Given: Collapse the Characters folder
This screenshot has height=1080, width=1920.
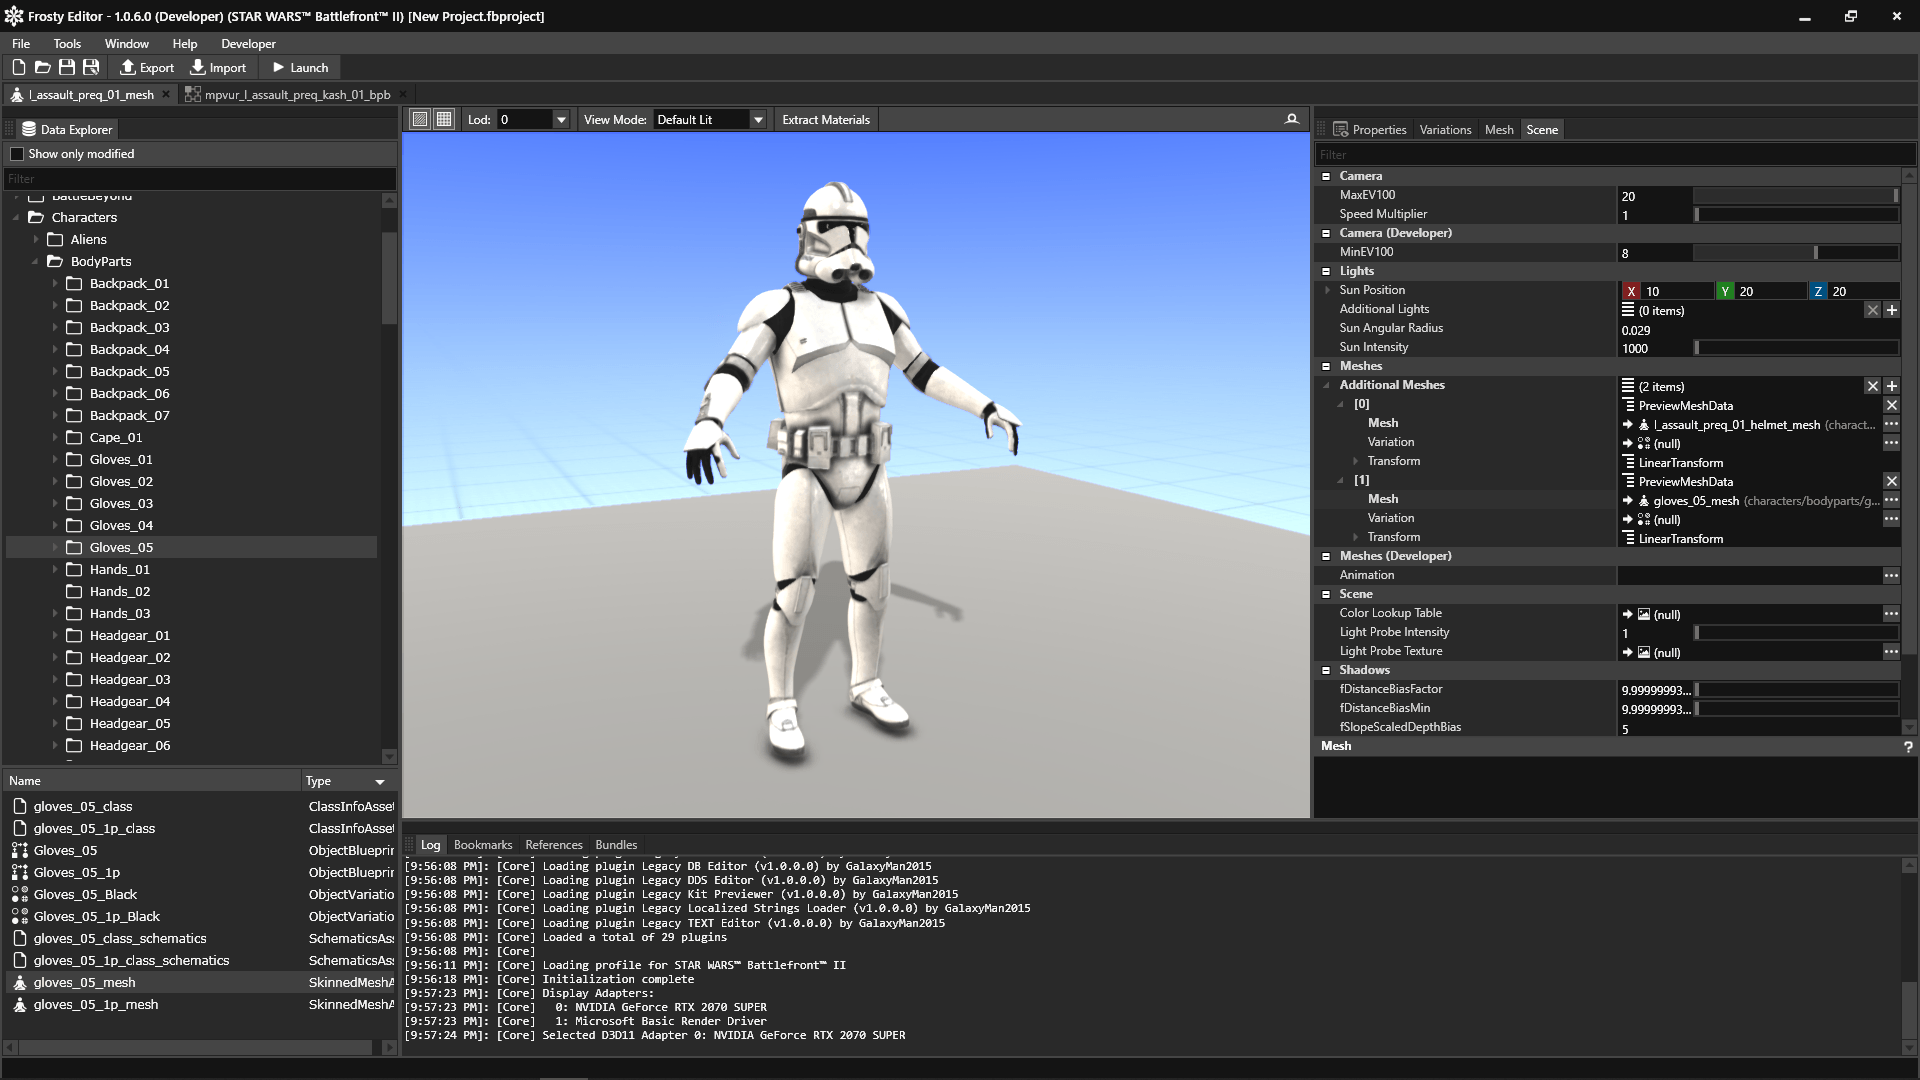Looking at the screenshot, I should point(17,217).
